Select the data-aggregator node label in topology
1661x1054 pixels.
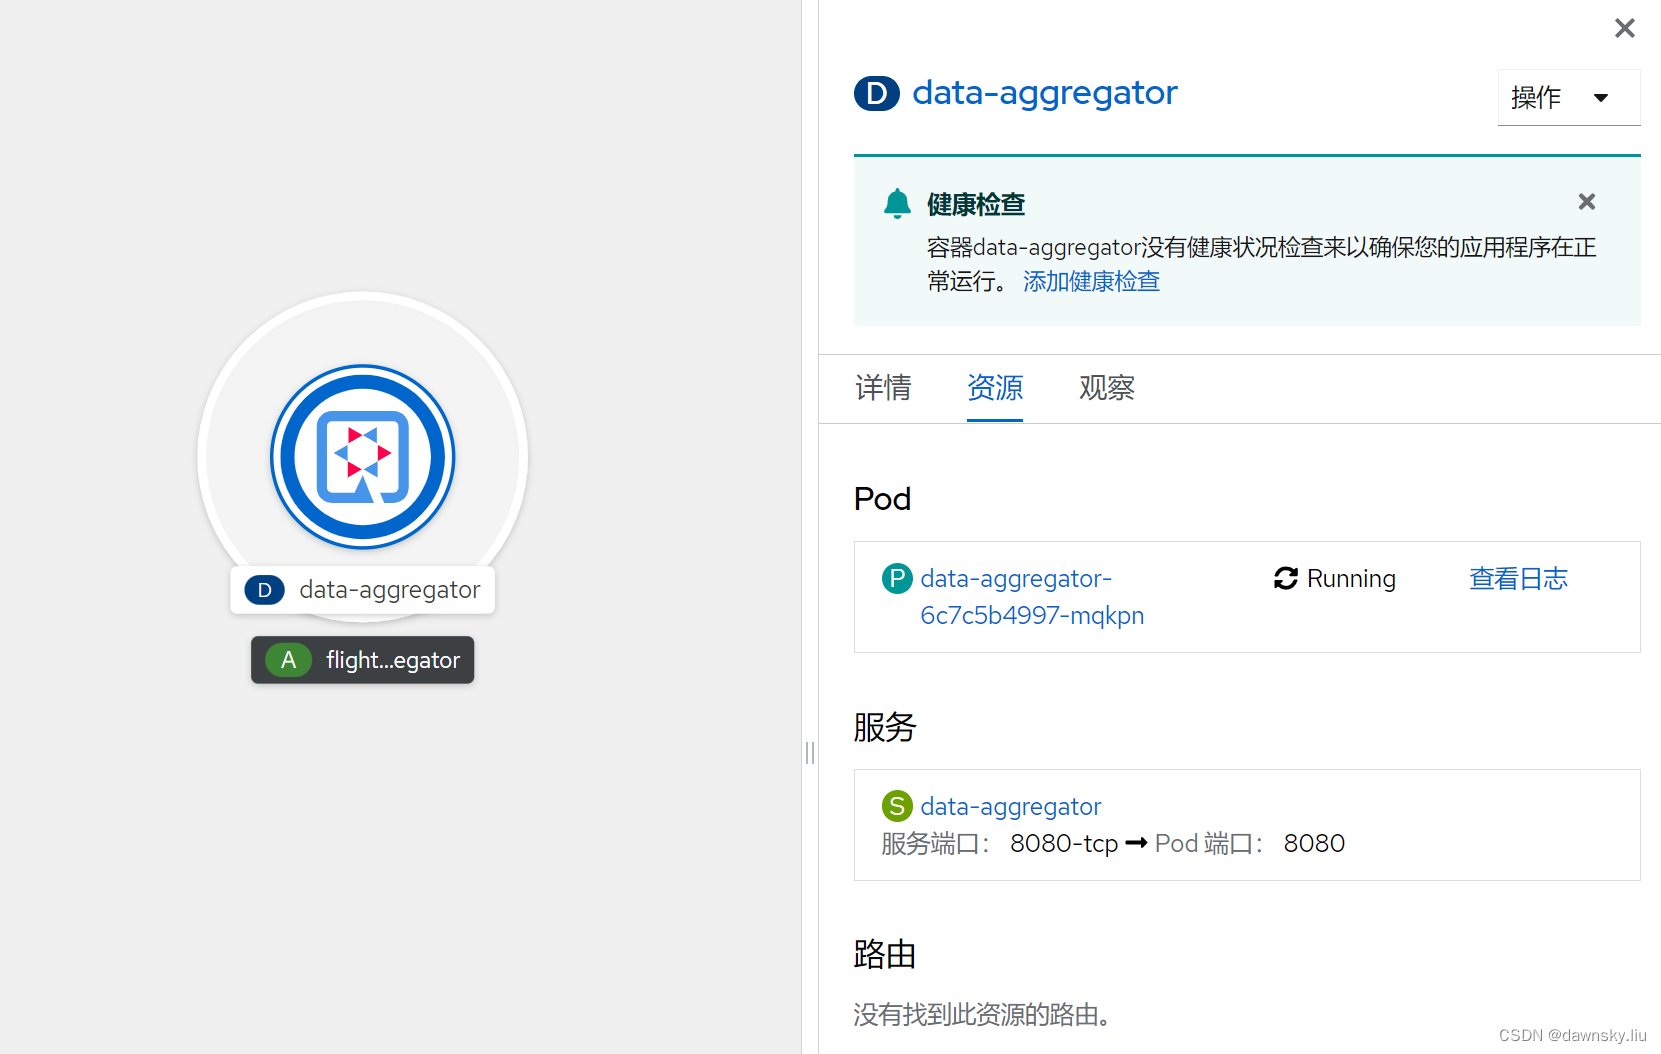363,590
